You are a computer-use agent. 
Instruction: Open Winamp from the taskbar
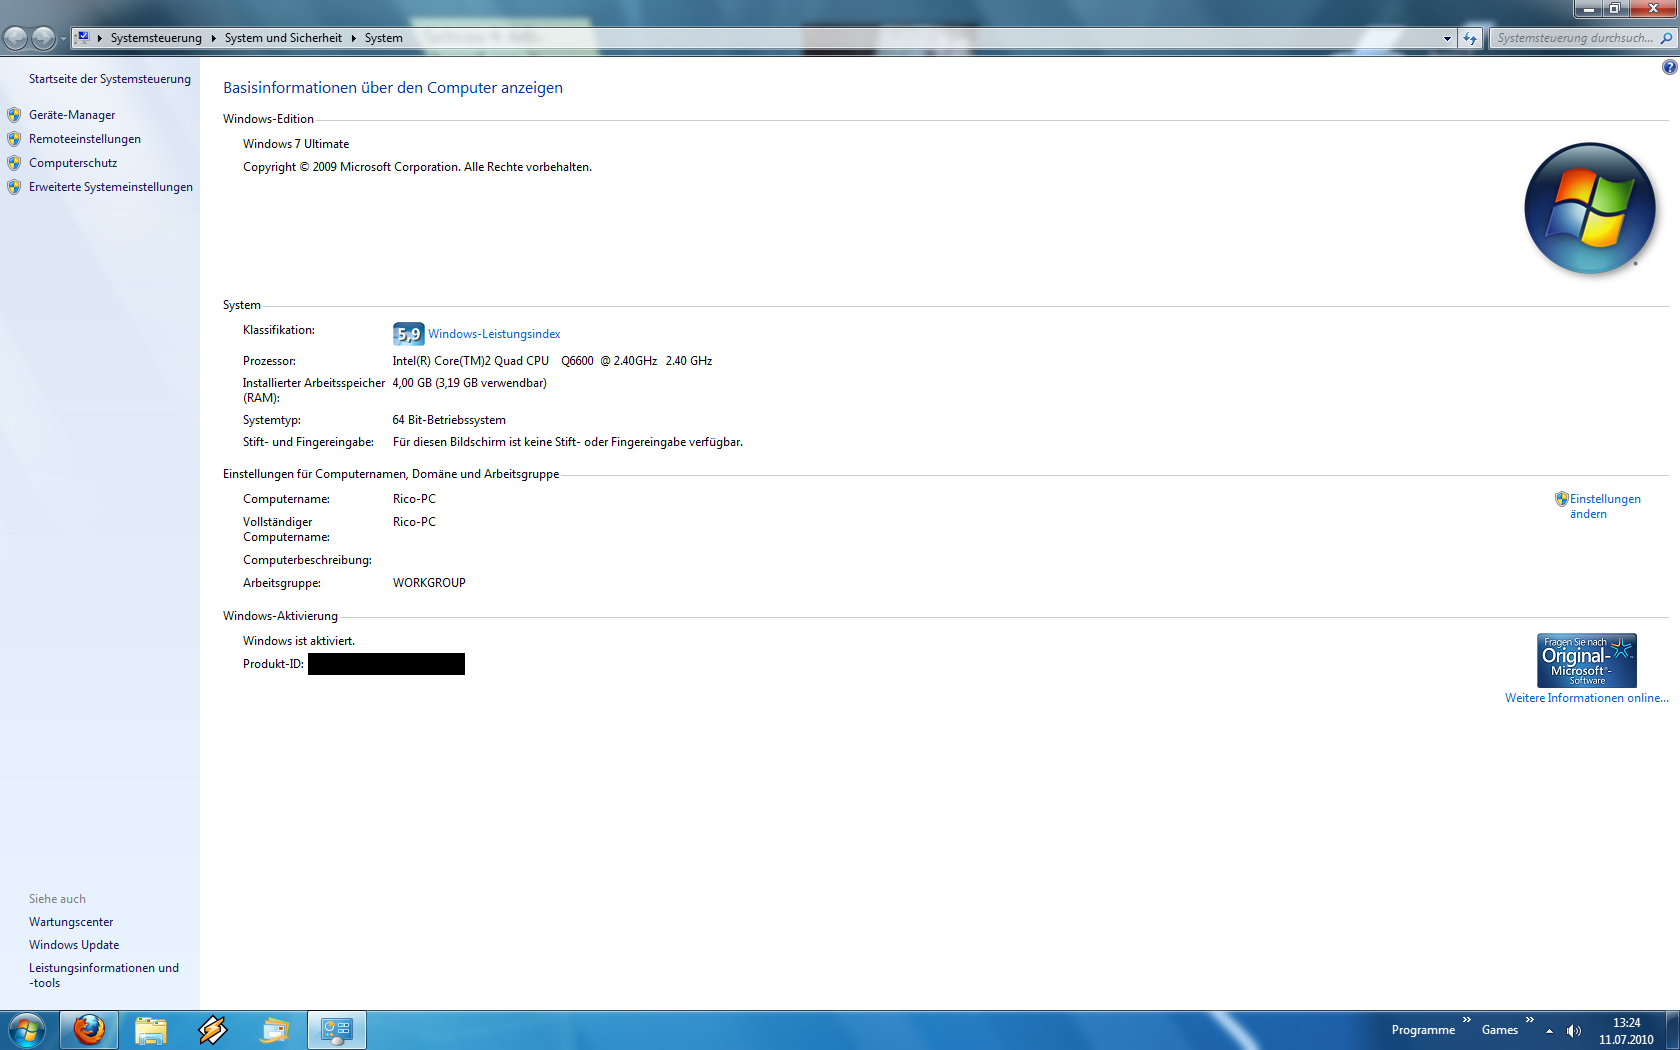coord(213,1030)
